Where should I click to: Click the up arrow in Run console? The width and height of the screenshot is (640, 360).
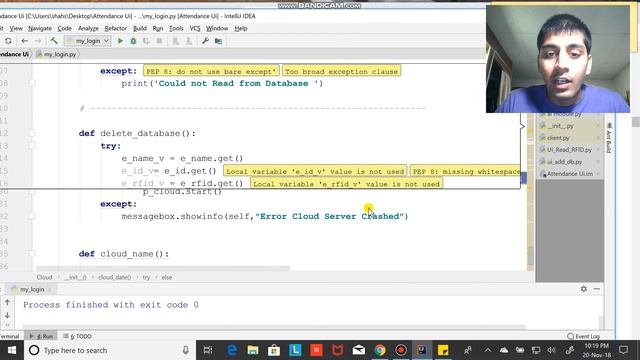(7, 302)
